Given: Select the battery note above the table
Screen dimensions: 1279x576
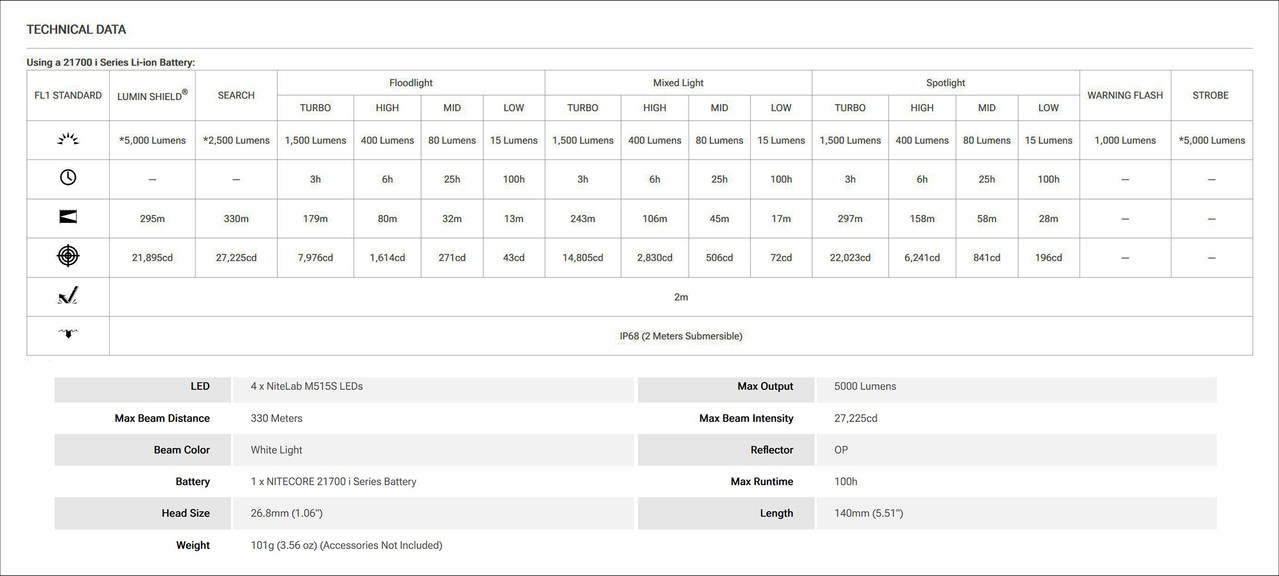Looking at the screenshot, I should click(110, 62).
